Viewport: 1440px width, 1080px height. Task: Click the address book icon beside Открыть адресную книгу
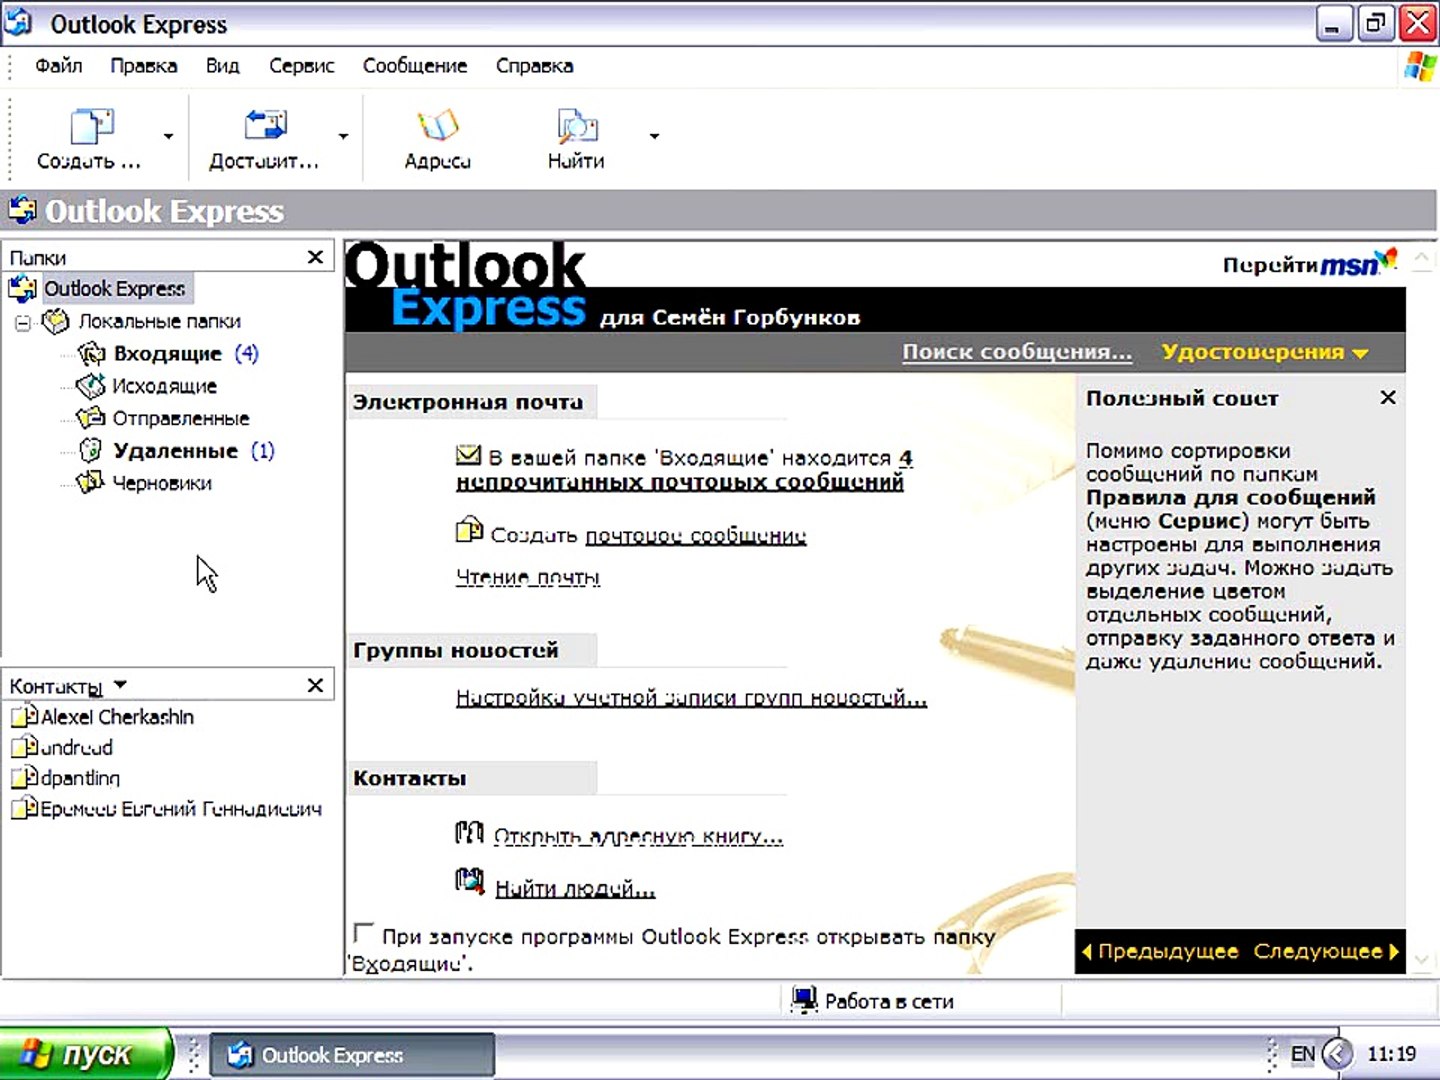469,832
